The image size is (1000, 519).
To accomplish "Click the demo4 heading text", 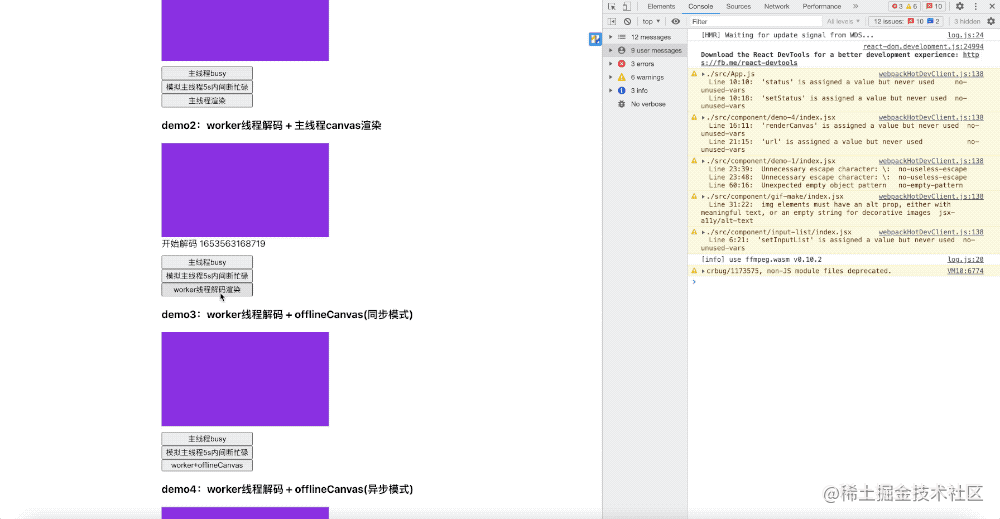I will pos(287,490).
